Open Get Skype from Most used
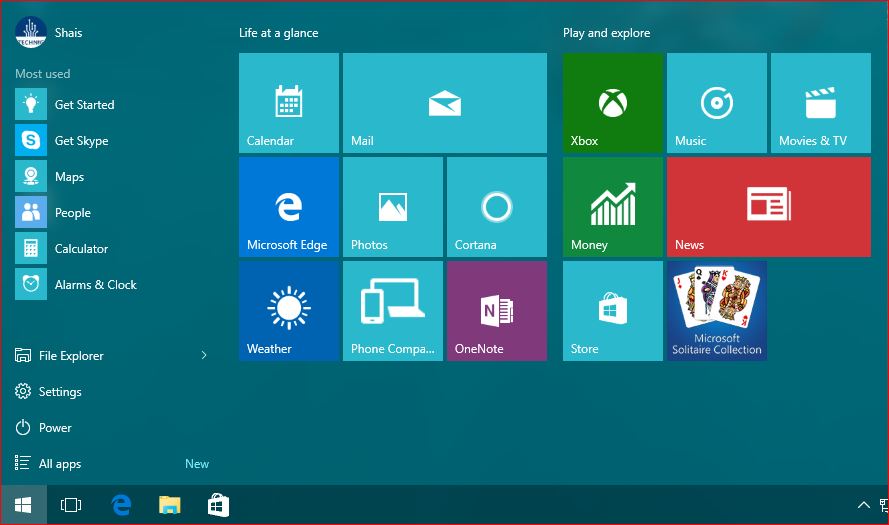The image size is (889, 525). 111,140
